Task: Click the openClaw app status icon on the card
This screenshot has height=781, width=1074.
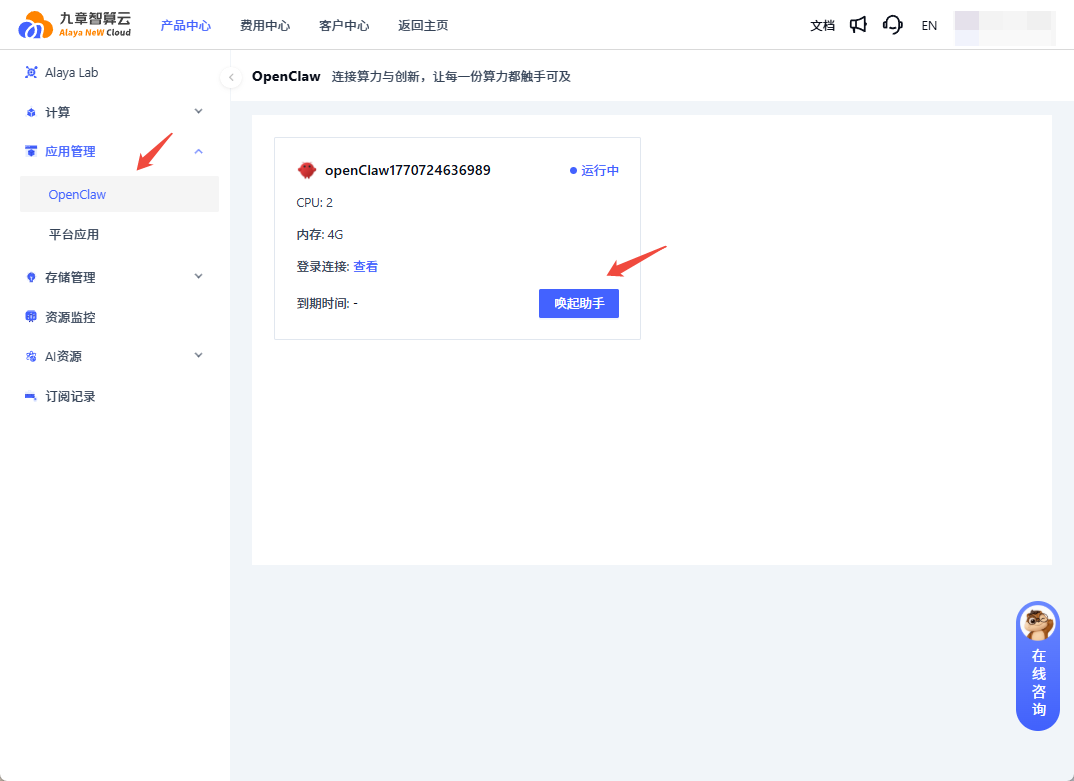Action: click(307, 170)
